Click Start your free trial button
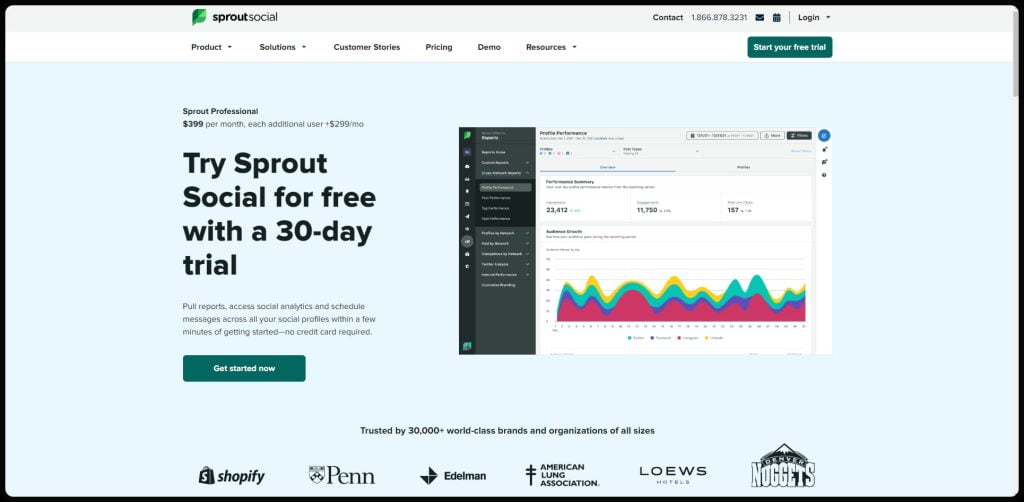Screen dimensions: 1024x502 [x=790, y=47]
